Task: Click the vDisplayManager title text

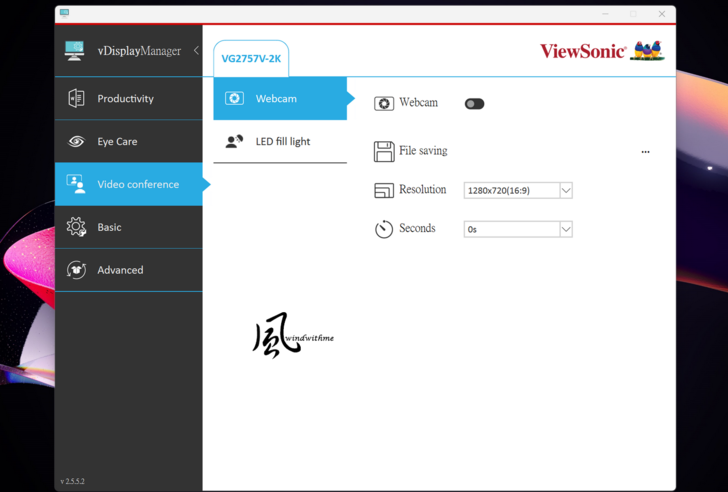Action: (x=139, y=51)
